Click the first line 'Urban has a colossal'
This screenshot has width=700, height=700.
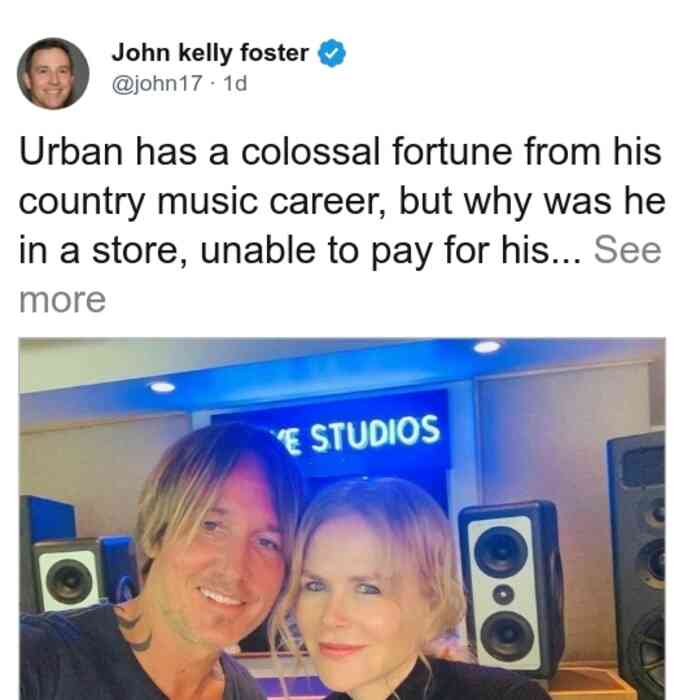point(200,152)
